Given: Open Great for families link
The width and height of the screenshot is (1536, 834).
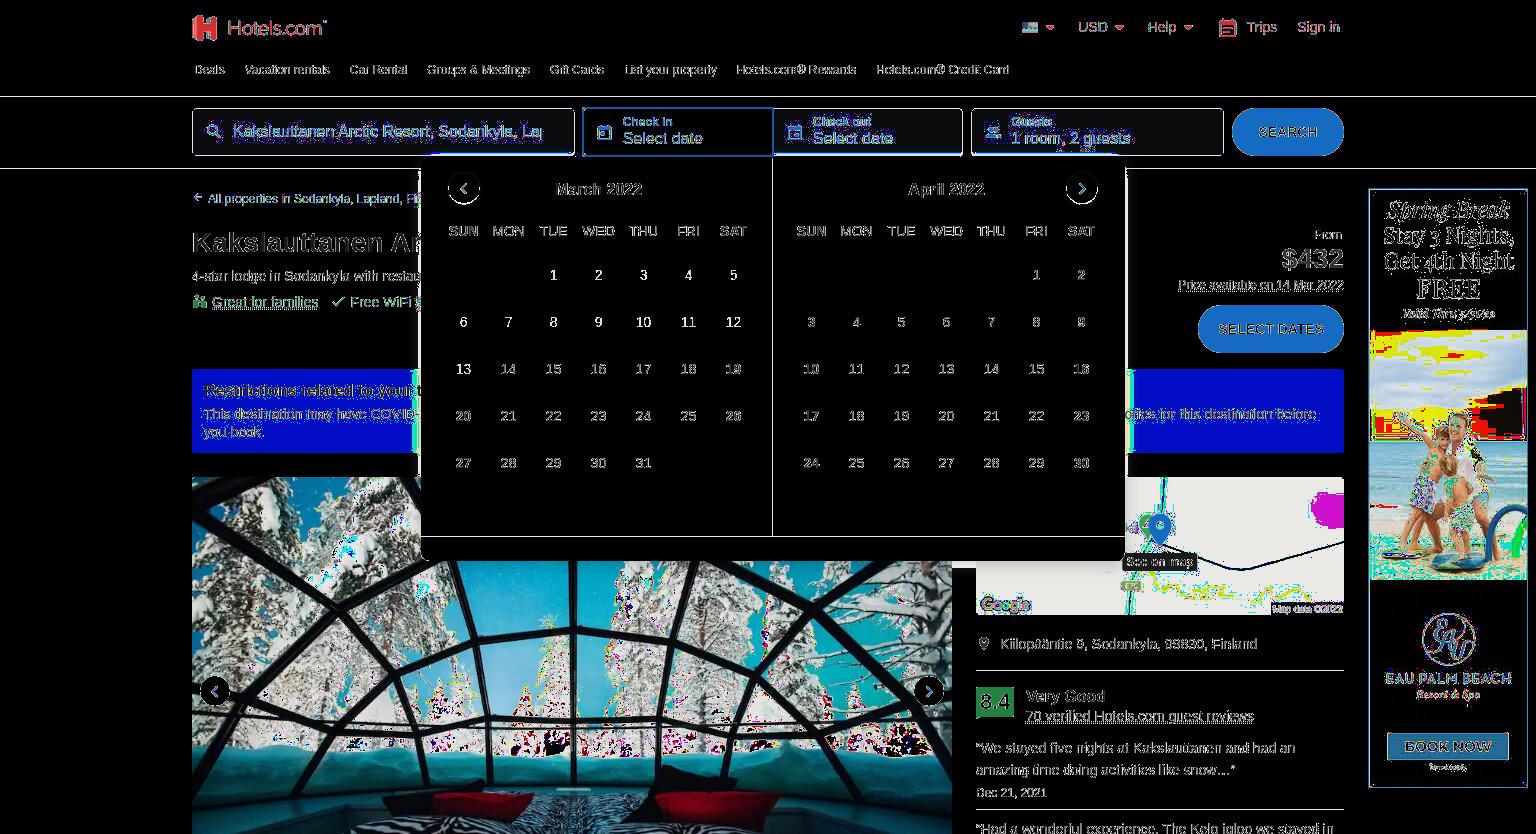Looking at the screenshot, I should tap(264, 302).
